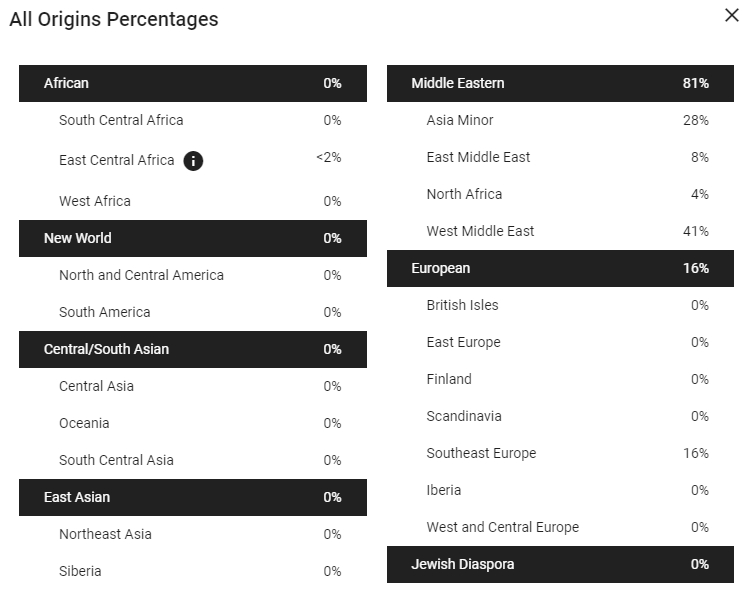
Task: Select the Jewish Diaspora header row
Action: [560, 564]
